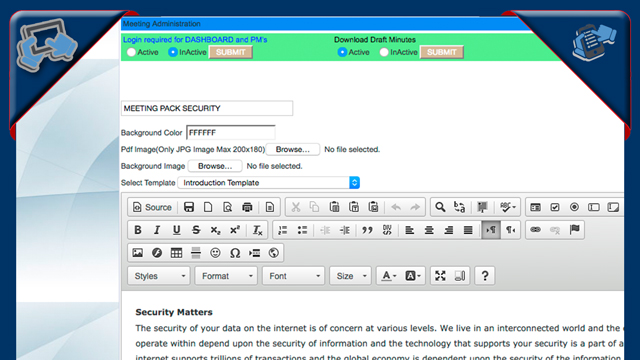The width and height of the screenshot is (640, 360).
Task: Select InActive for Download Draft Minutes
Action: tap(384, 52)
